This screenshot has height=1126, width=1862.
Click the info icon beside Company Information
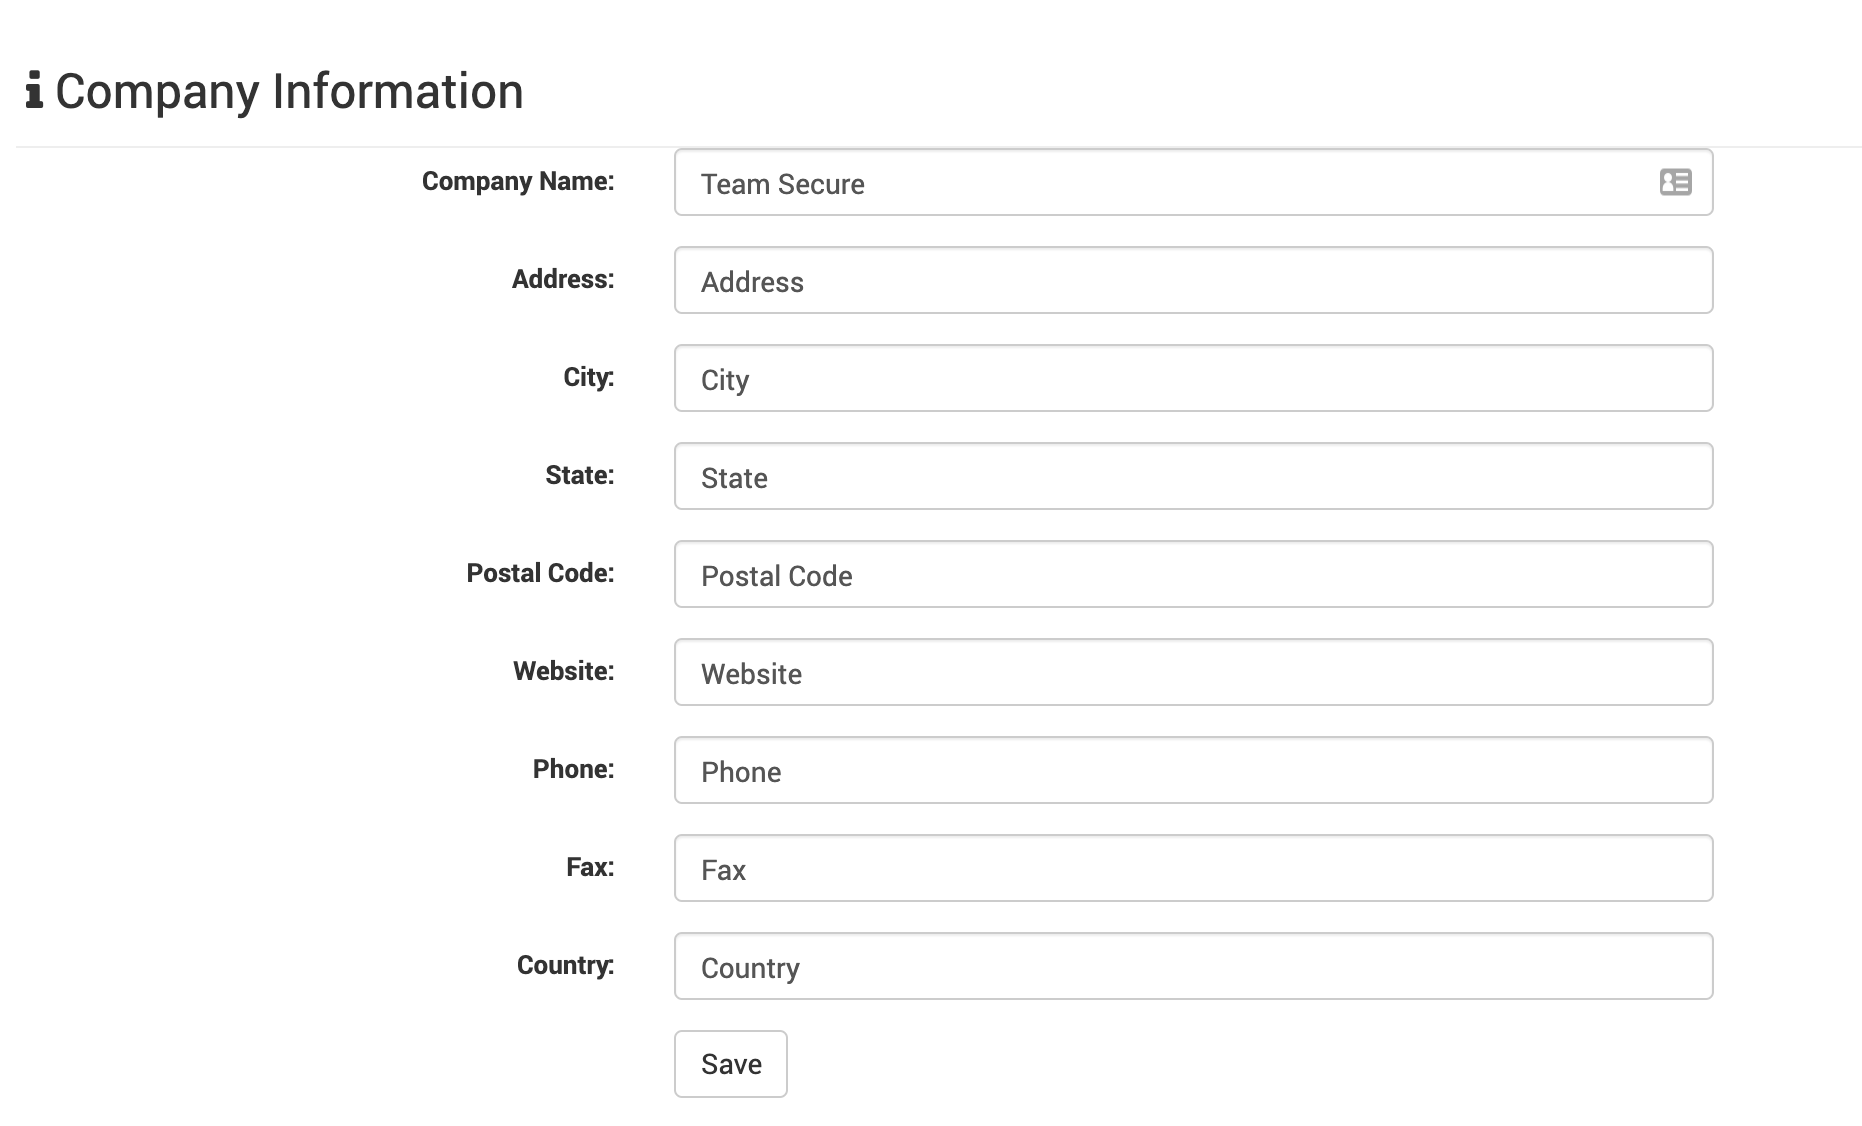coord(34,91)
